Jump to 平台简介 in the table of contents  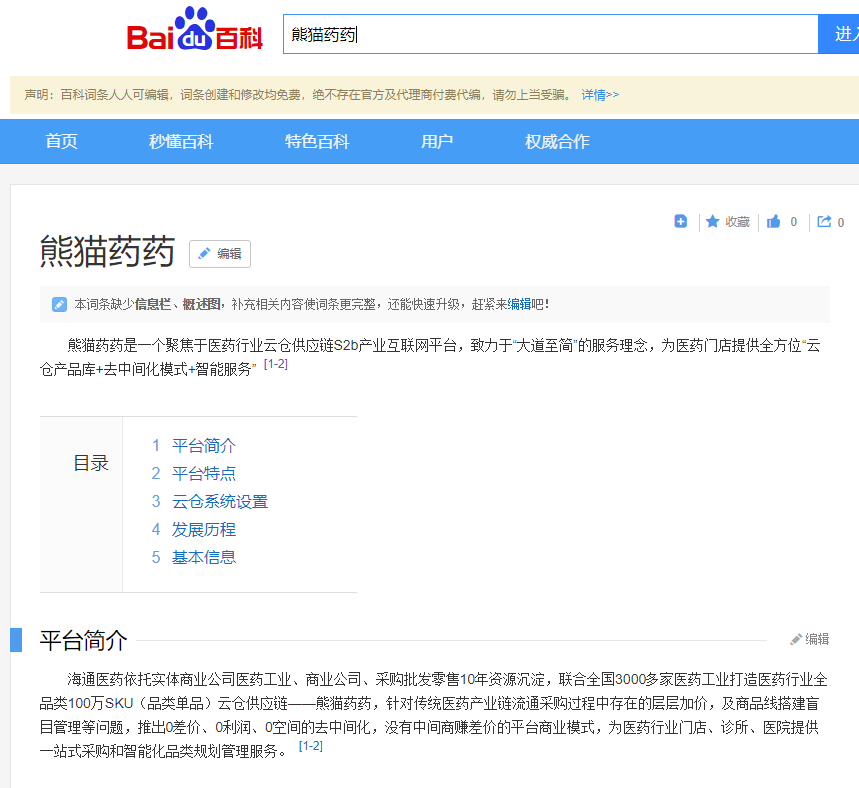click(203, 446)
